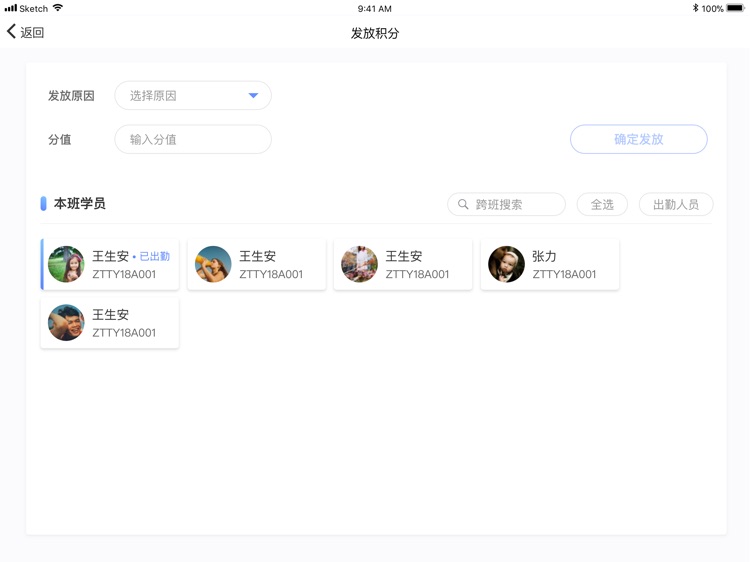The height and width of the screenshot is (562, 750).
Task: Tap avatar of person with flowers
Action: (360, 264)
